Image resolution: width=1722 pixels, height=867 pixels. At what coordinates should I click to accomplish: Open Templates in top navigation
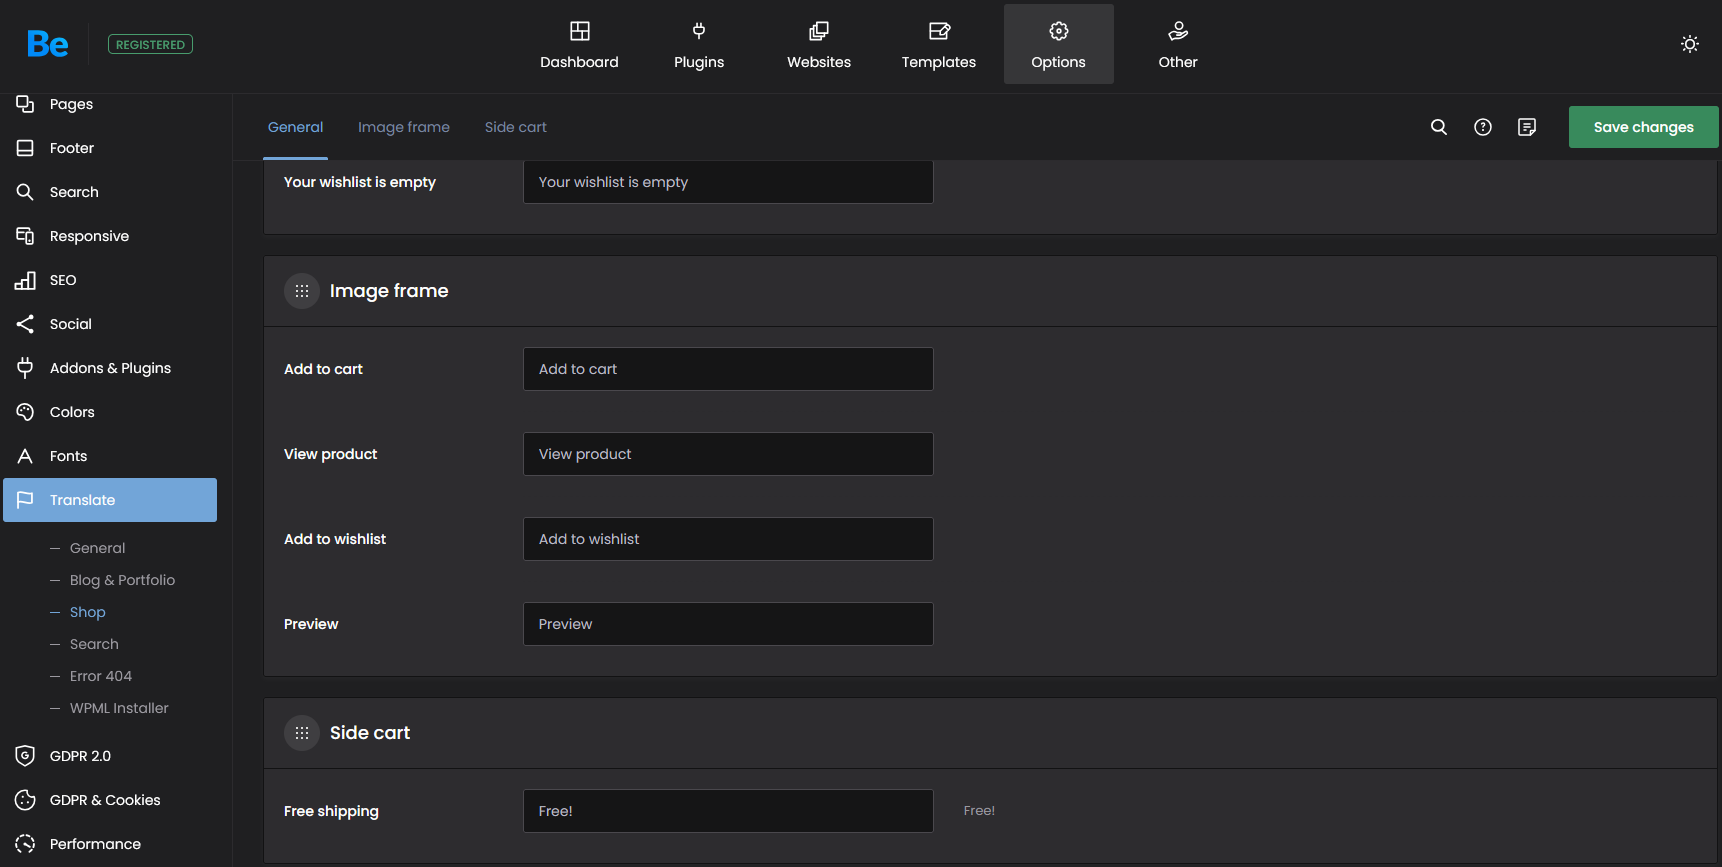click(x=938, y=45)
